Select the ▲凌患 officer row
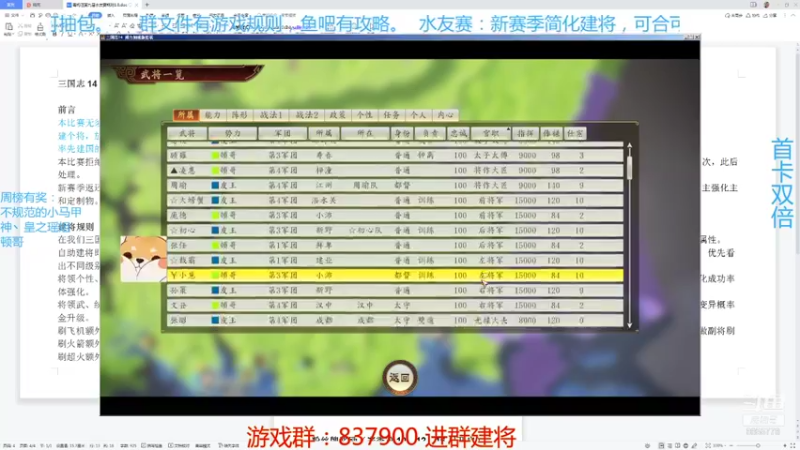Image resolution: width=800 pixels, height=450 pixels. 395,170
